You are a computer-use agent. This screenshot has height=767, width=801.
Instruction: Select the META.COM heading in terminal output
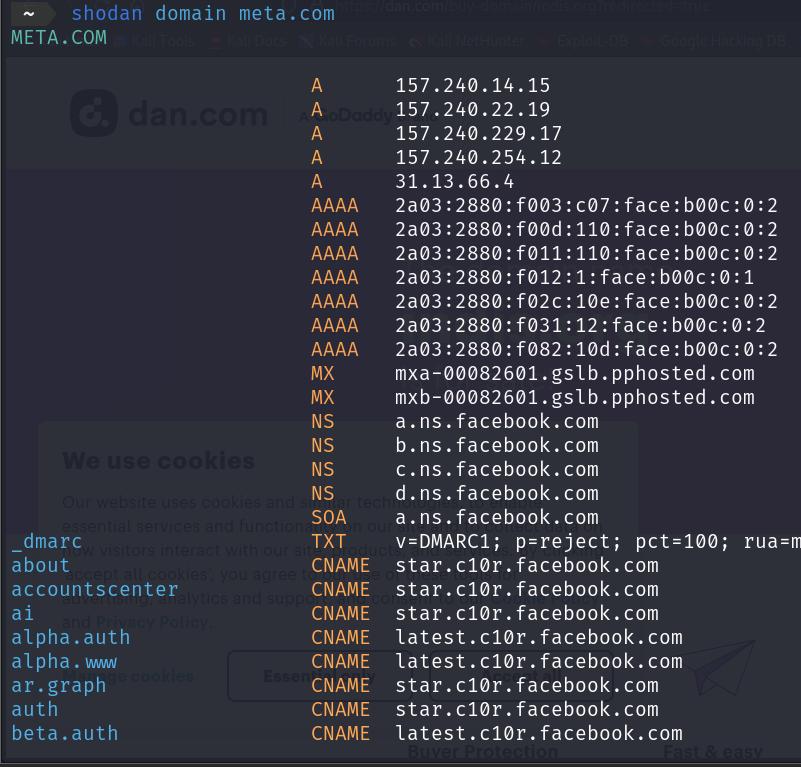pos(59,37)
